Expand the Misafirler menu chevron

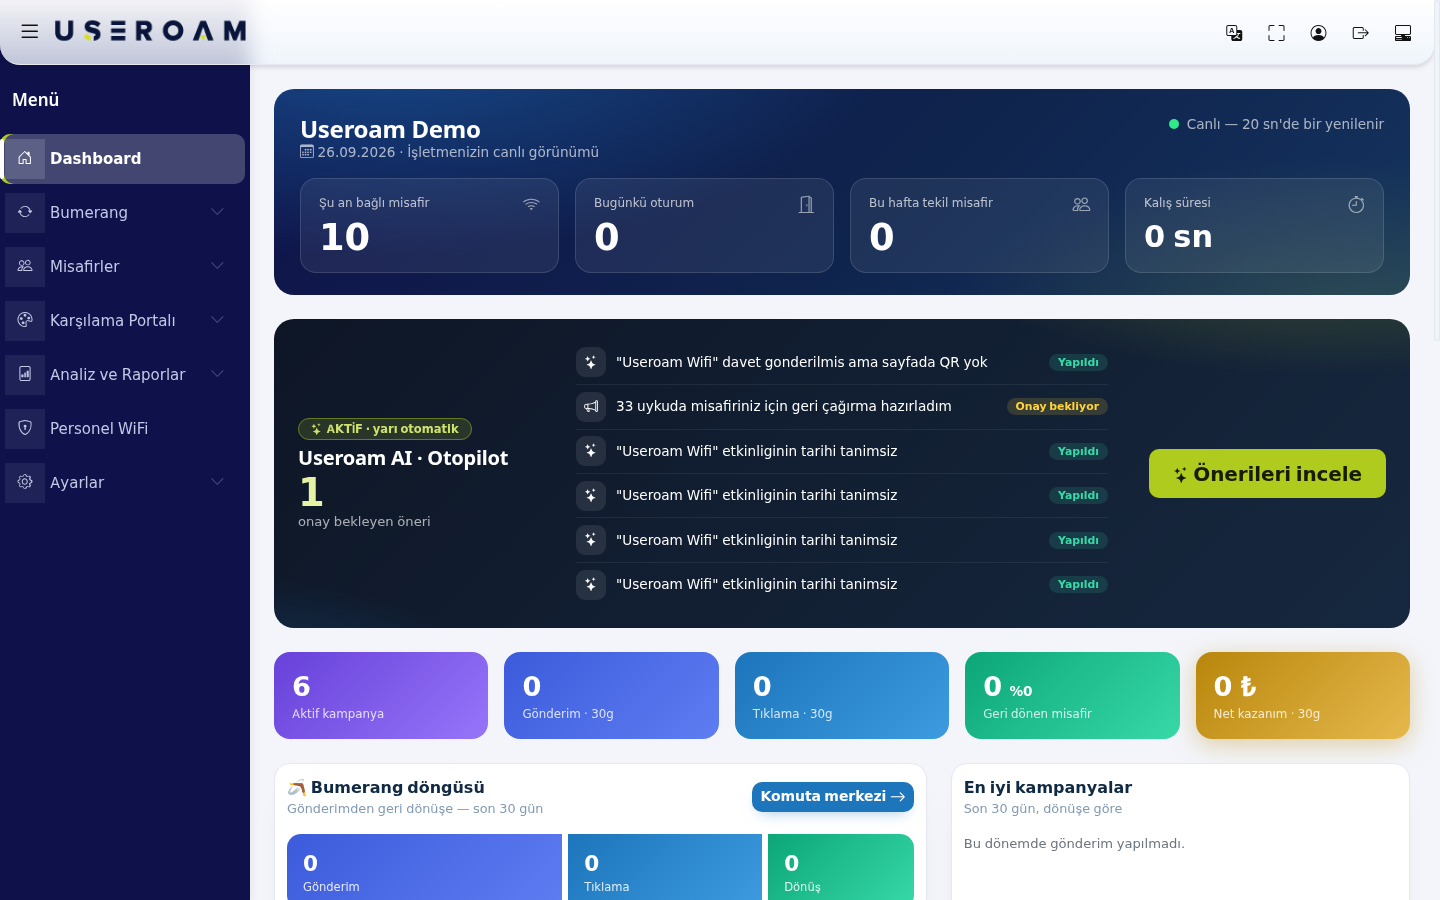pos(217,266)
